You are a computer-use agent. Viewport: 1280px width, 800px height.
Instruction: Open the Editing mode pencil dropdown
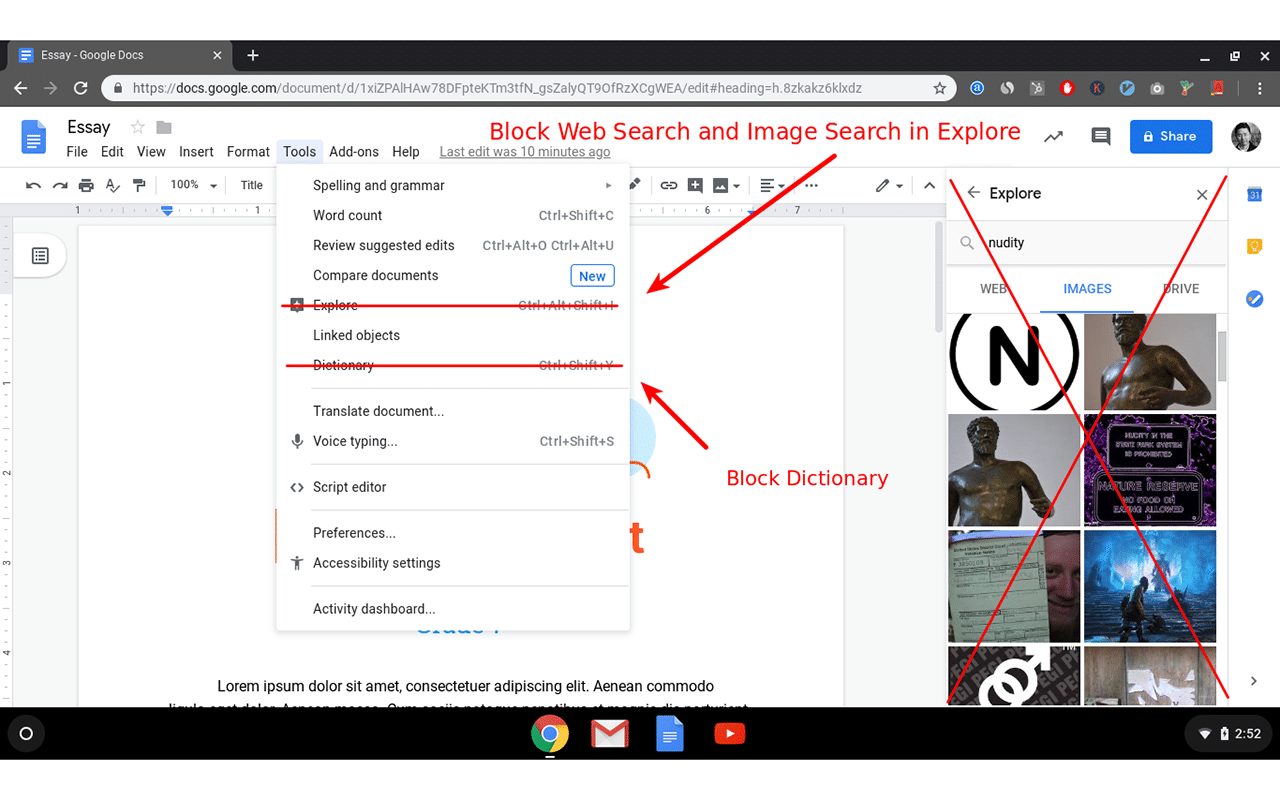pos(889,185)
